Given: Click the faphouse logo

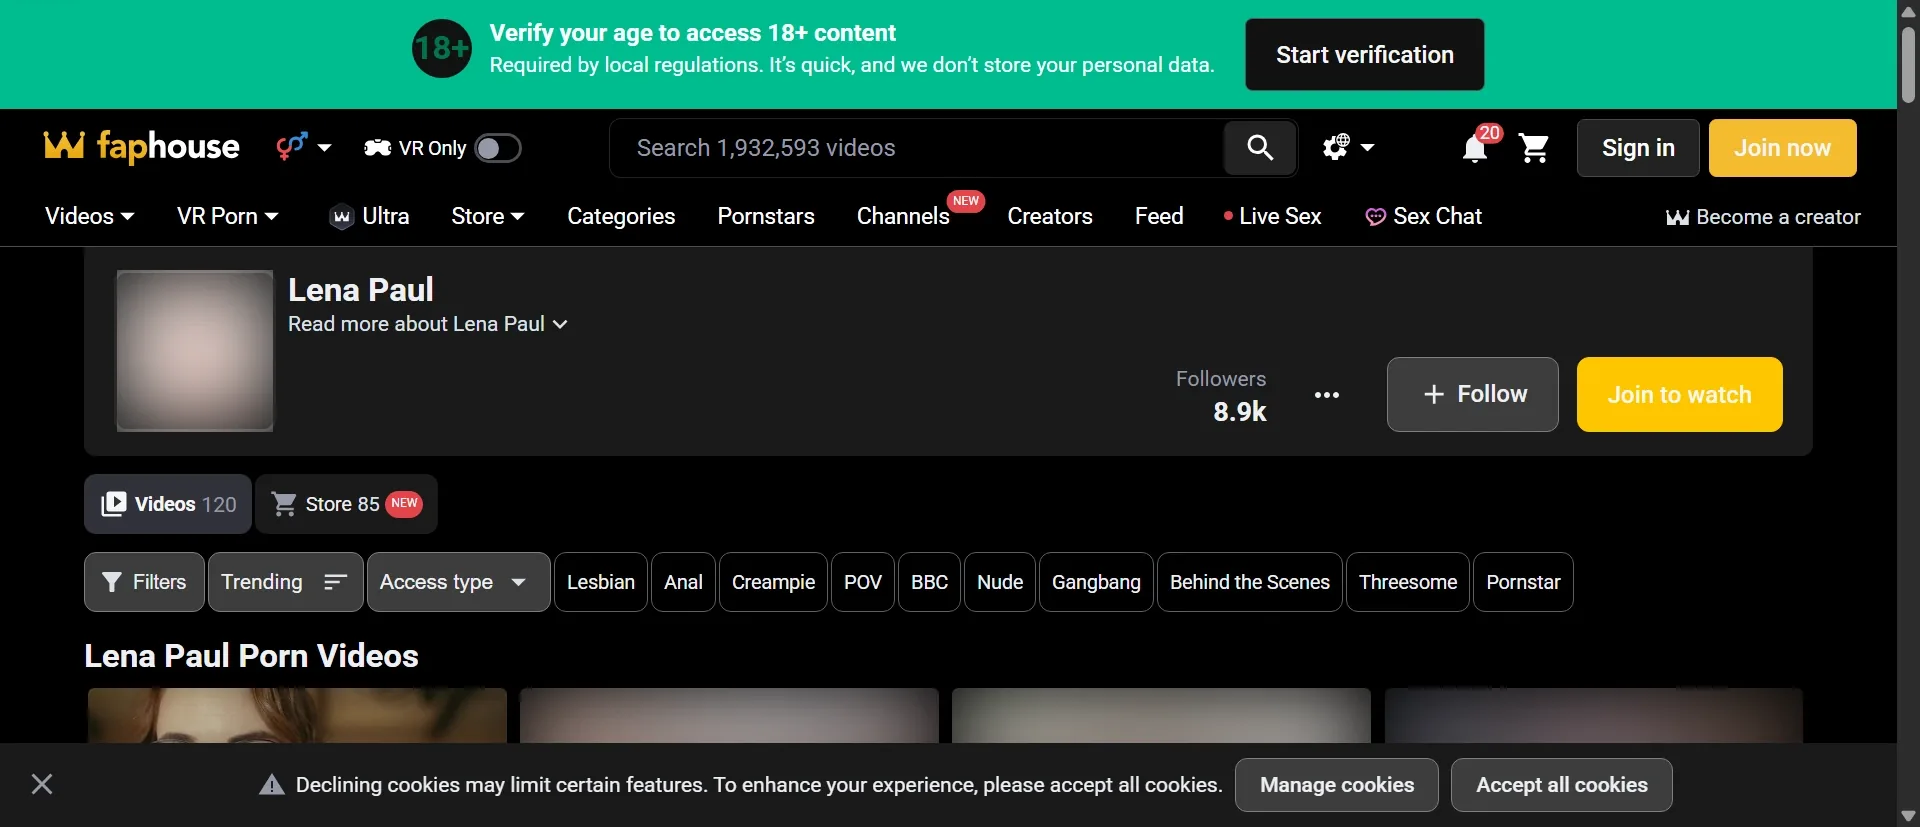Looking at the screenshot, I should pyautogui.click(x=142, y=147).
